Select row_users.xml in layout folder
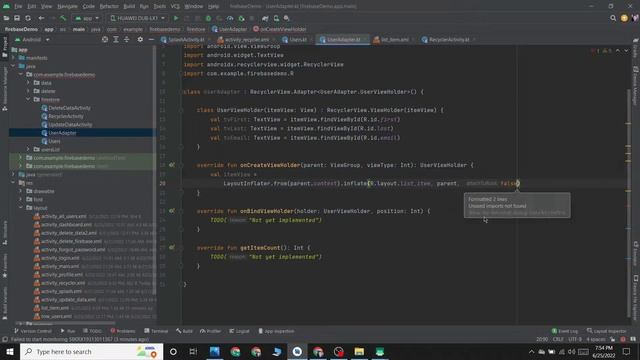The height and width of the screenshot is (360, 640). [x=56, y=316]
